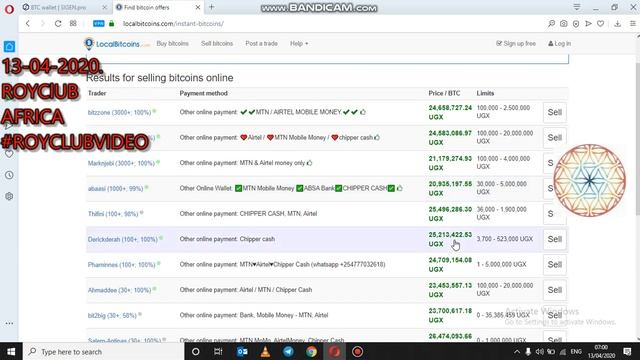
Task: Open trader abaasi profile
Action: point(116,189)
